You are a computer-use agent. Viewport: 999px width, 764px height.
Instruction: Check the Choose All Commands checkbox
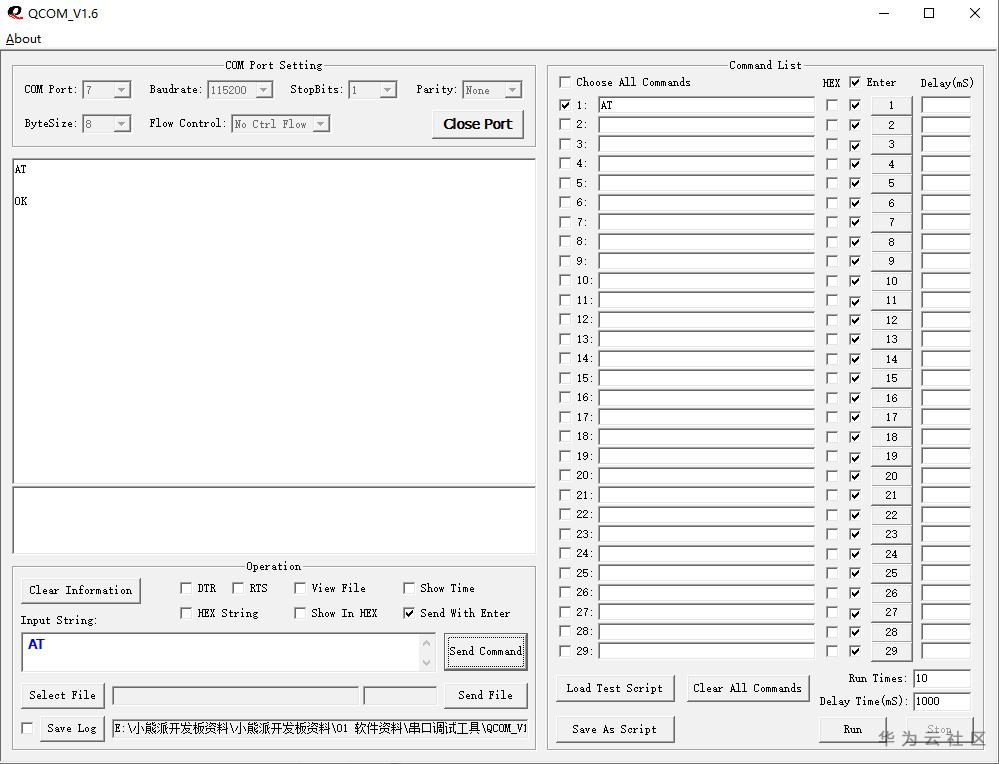(x=564, y=82)
